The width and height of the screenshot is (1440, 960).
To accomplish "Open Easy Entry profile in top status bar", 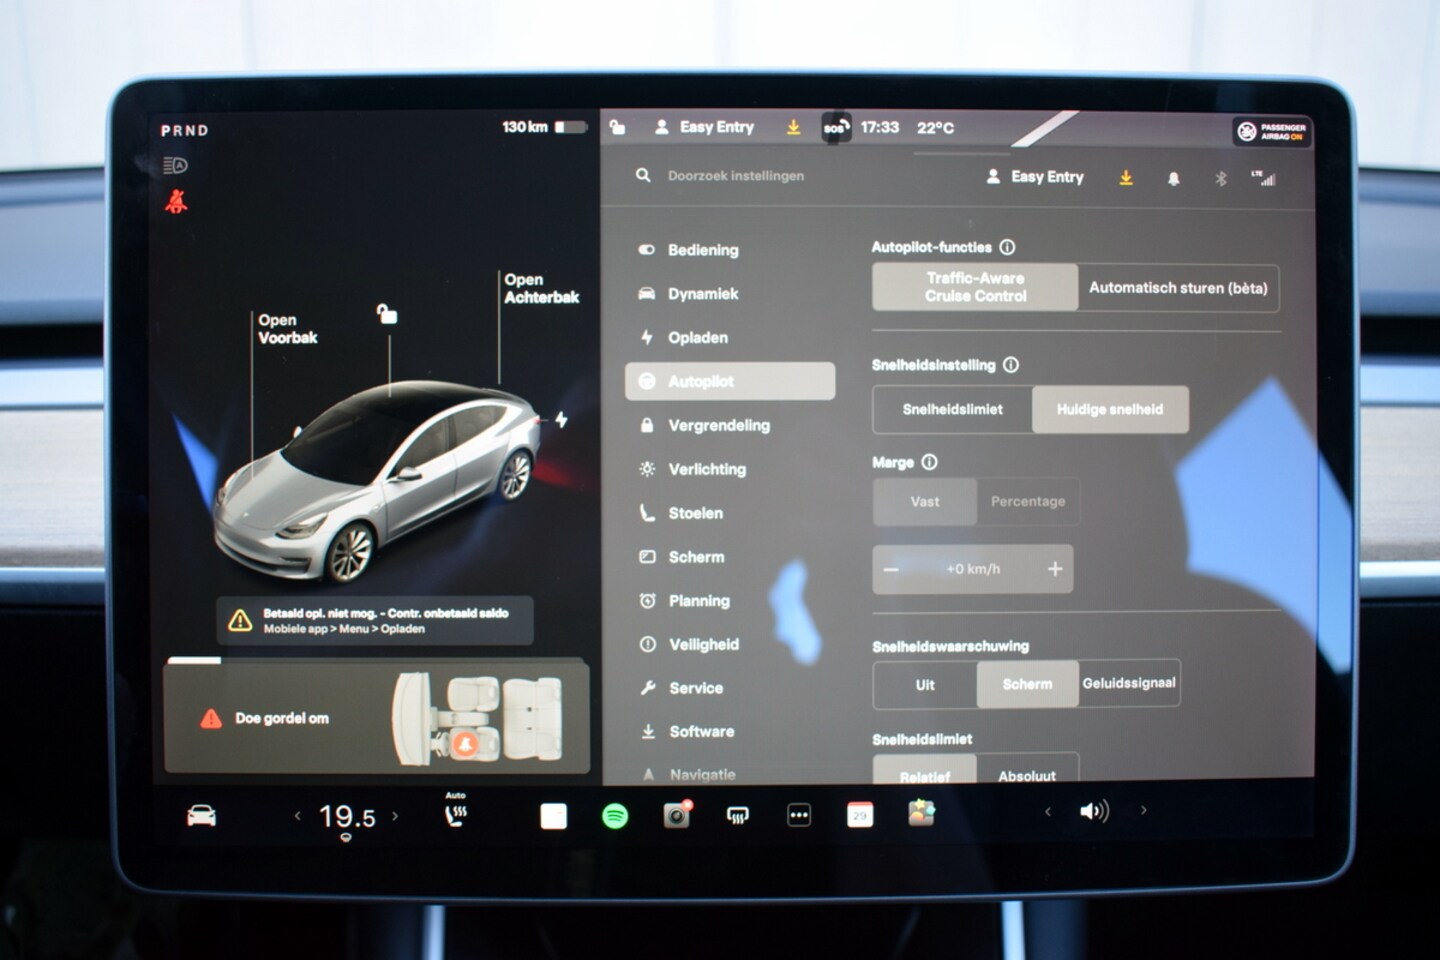I will (705, 127).
